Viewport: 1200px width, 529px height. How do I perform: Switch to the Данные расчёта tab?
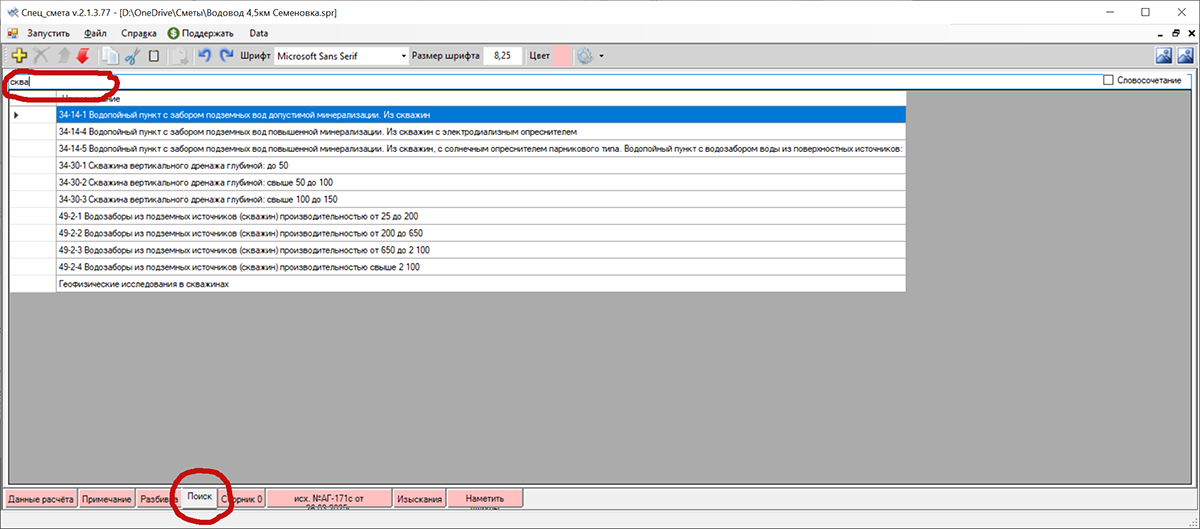coord(41,498)
